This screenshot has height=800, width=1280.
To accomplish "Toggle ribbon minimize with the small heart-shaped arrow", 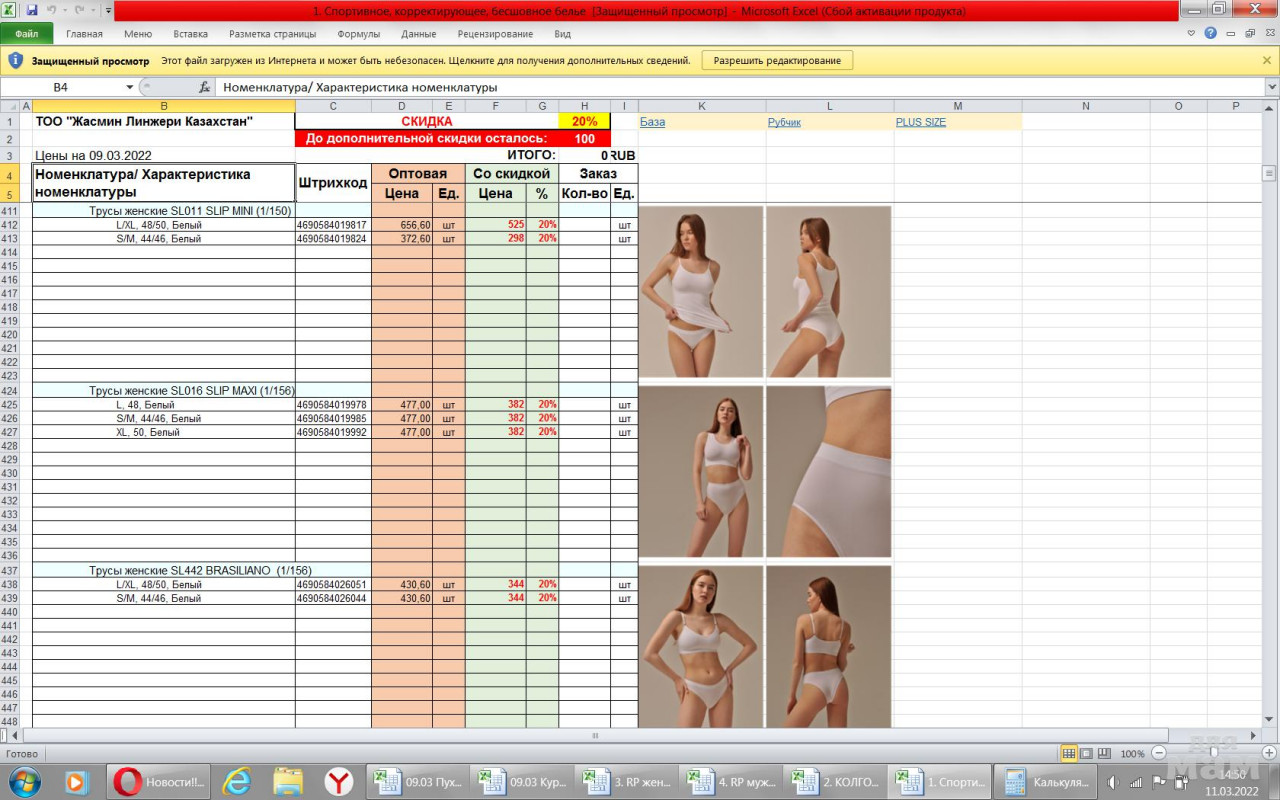I will [x=1191, y=33].
